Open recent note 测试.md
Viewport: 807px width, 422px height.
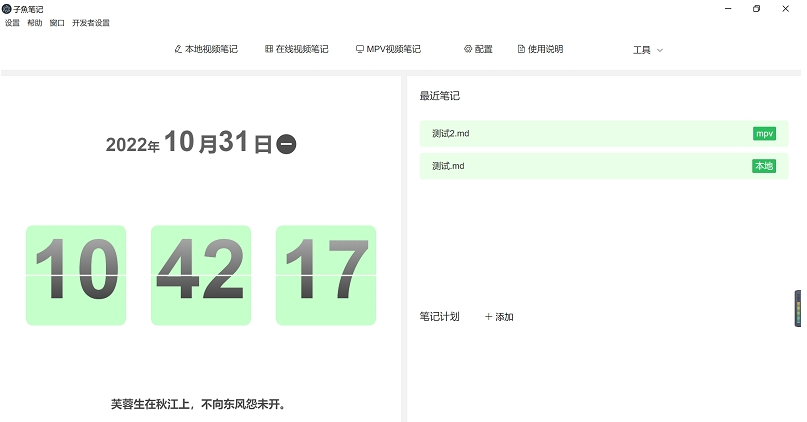coord(604,166)
